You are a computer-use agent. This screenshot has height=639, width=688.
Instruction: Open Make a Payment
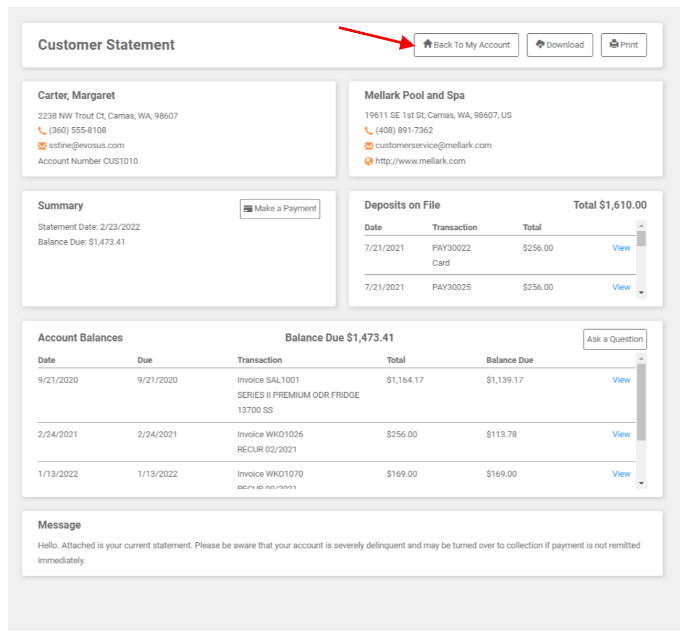click(x=280, y=208)
